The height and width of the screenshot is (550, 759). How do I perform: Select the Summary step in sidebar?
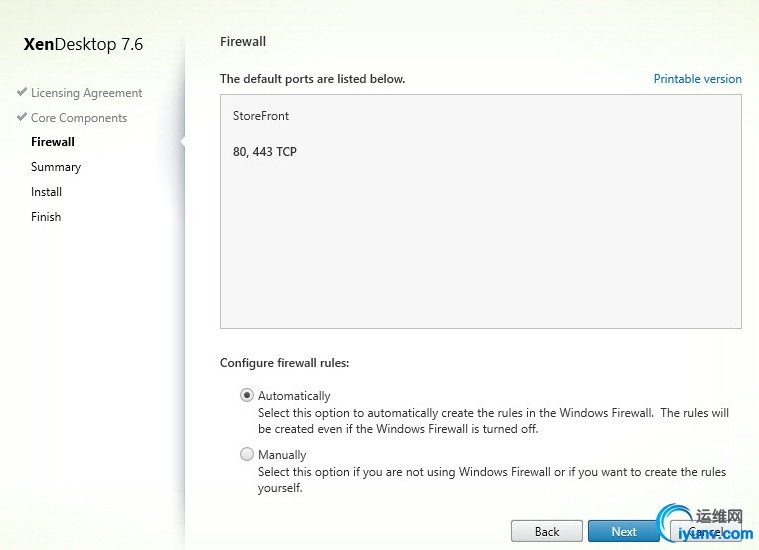56,167
